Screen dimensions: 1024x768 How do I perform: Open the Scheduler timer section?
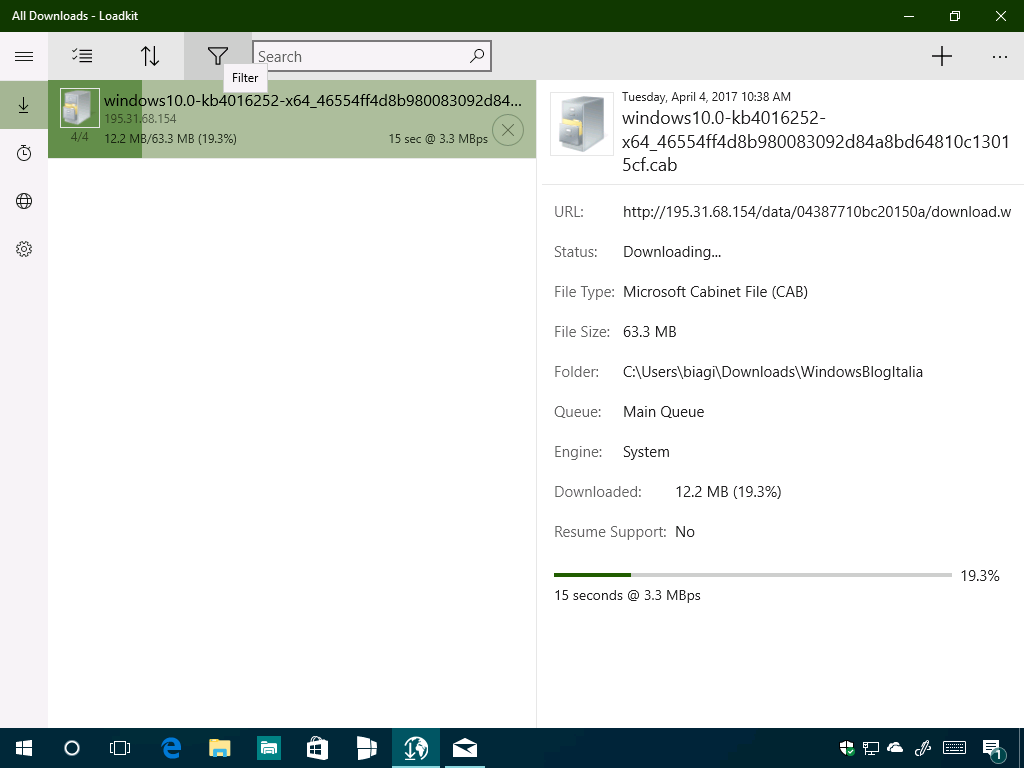24,153
